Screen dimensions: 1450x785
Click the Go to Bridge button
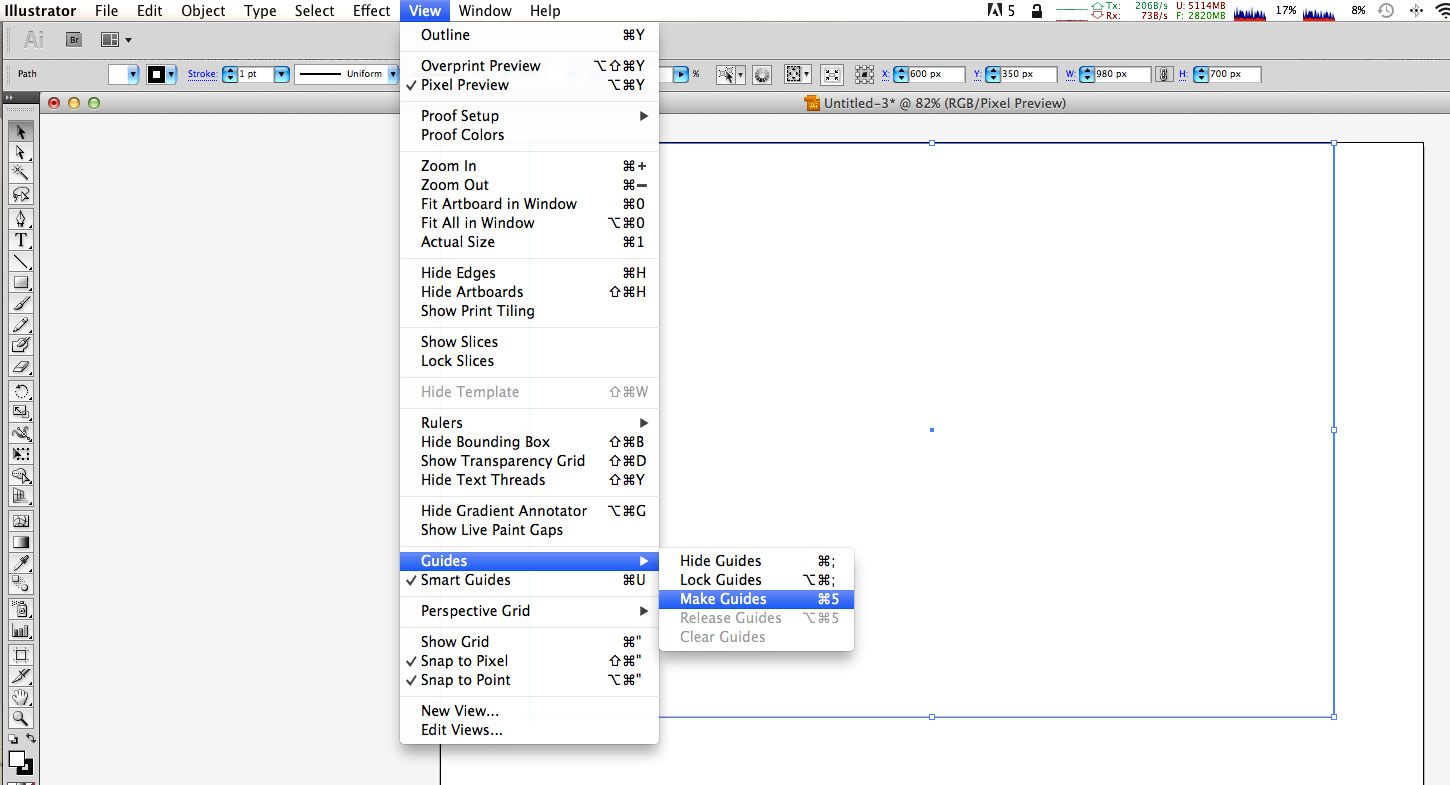(74, 40)
